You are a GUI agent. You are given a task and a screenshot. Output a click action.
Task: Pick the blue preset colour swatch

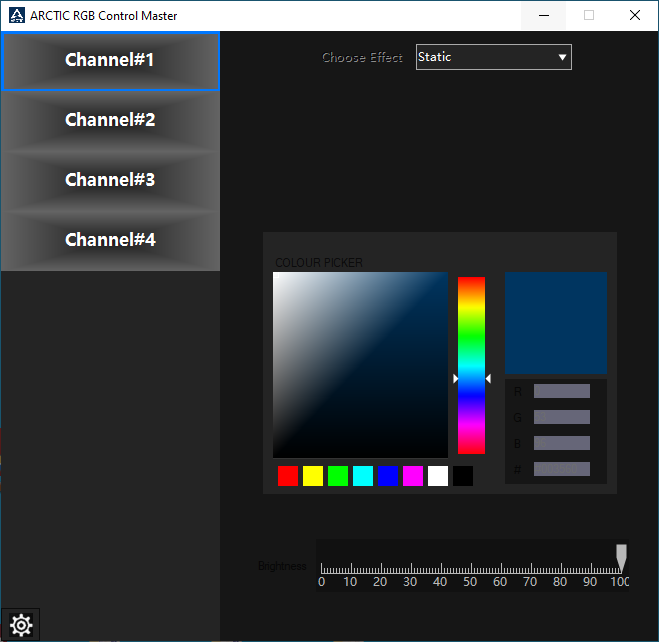pos(388,476)
